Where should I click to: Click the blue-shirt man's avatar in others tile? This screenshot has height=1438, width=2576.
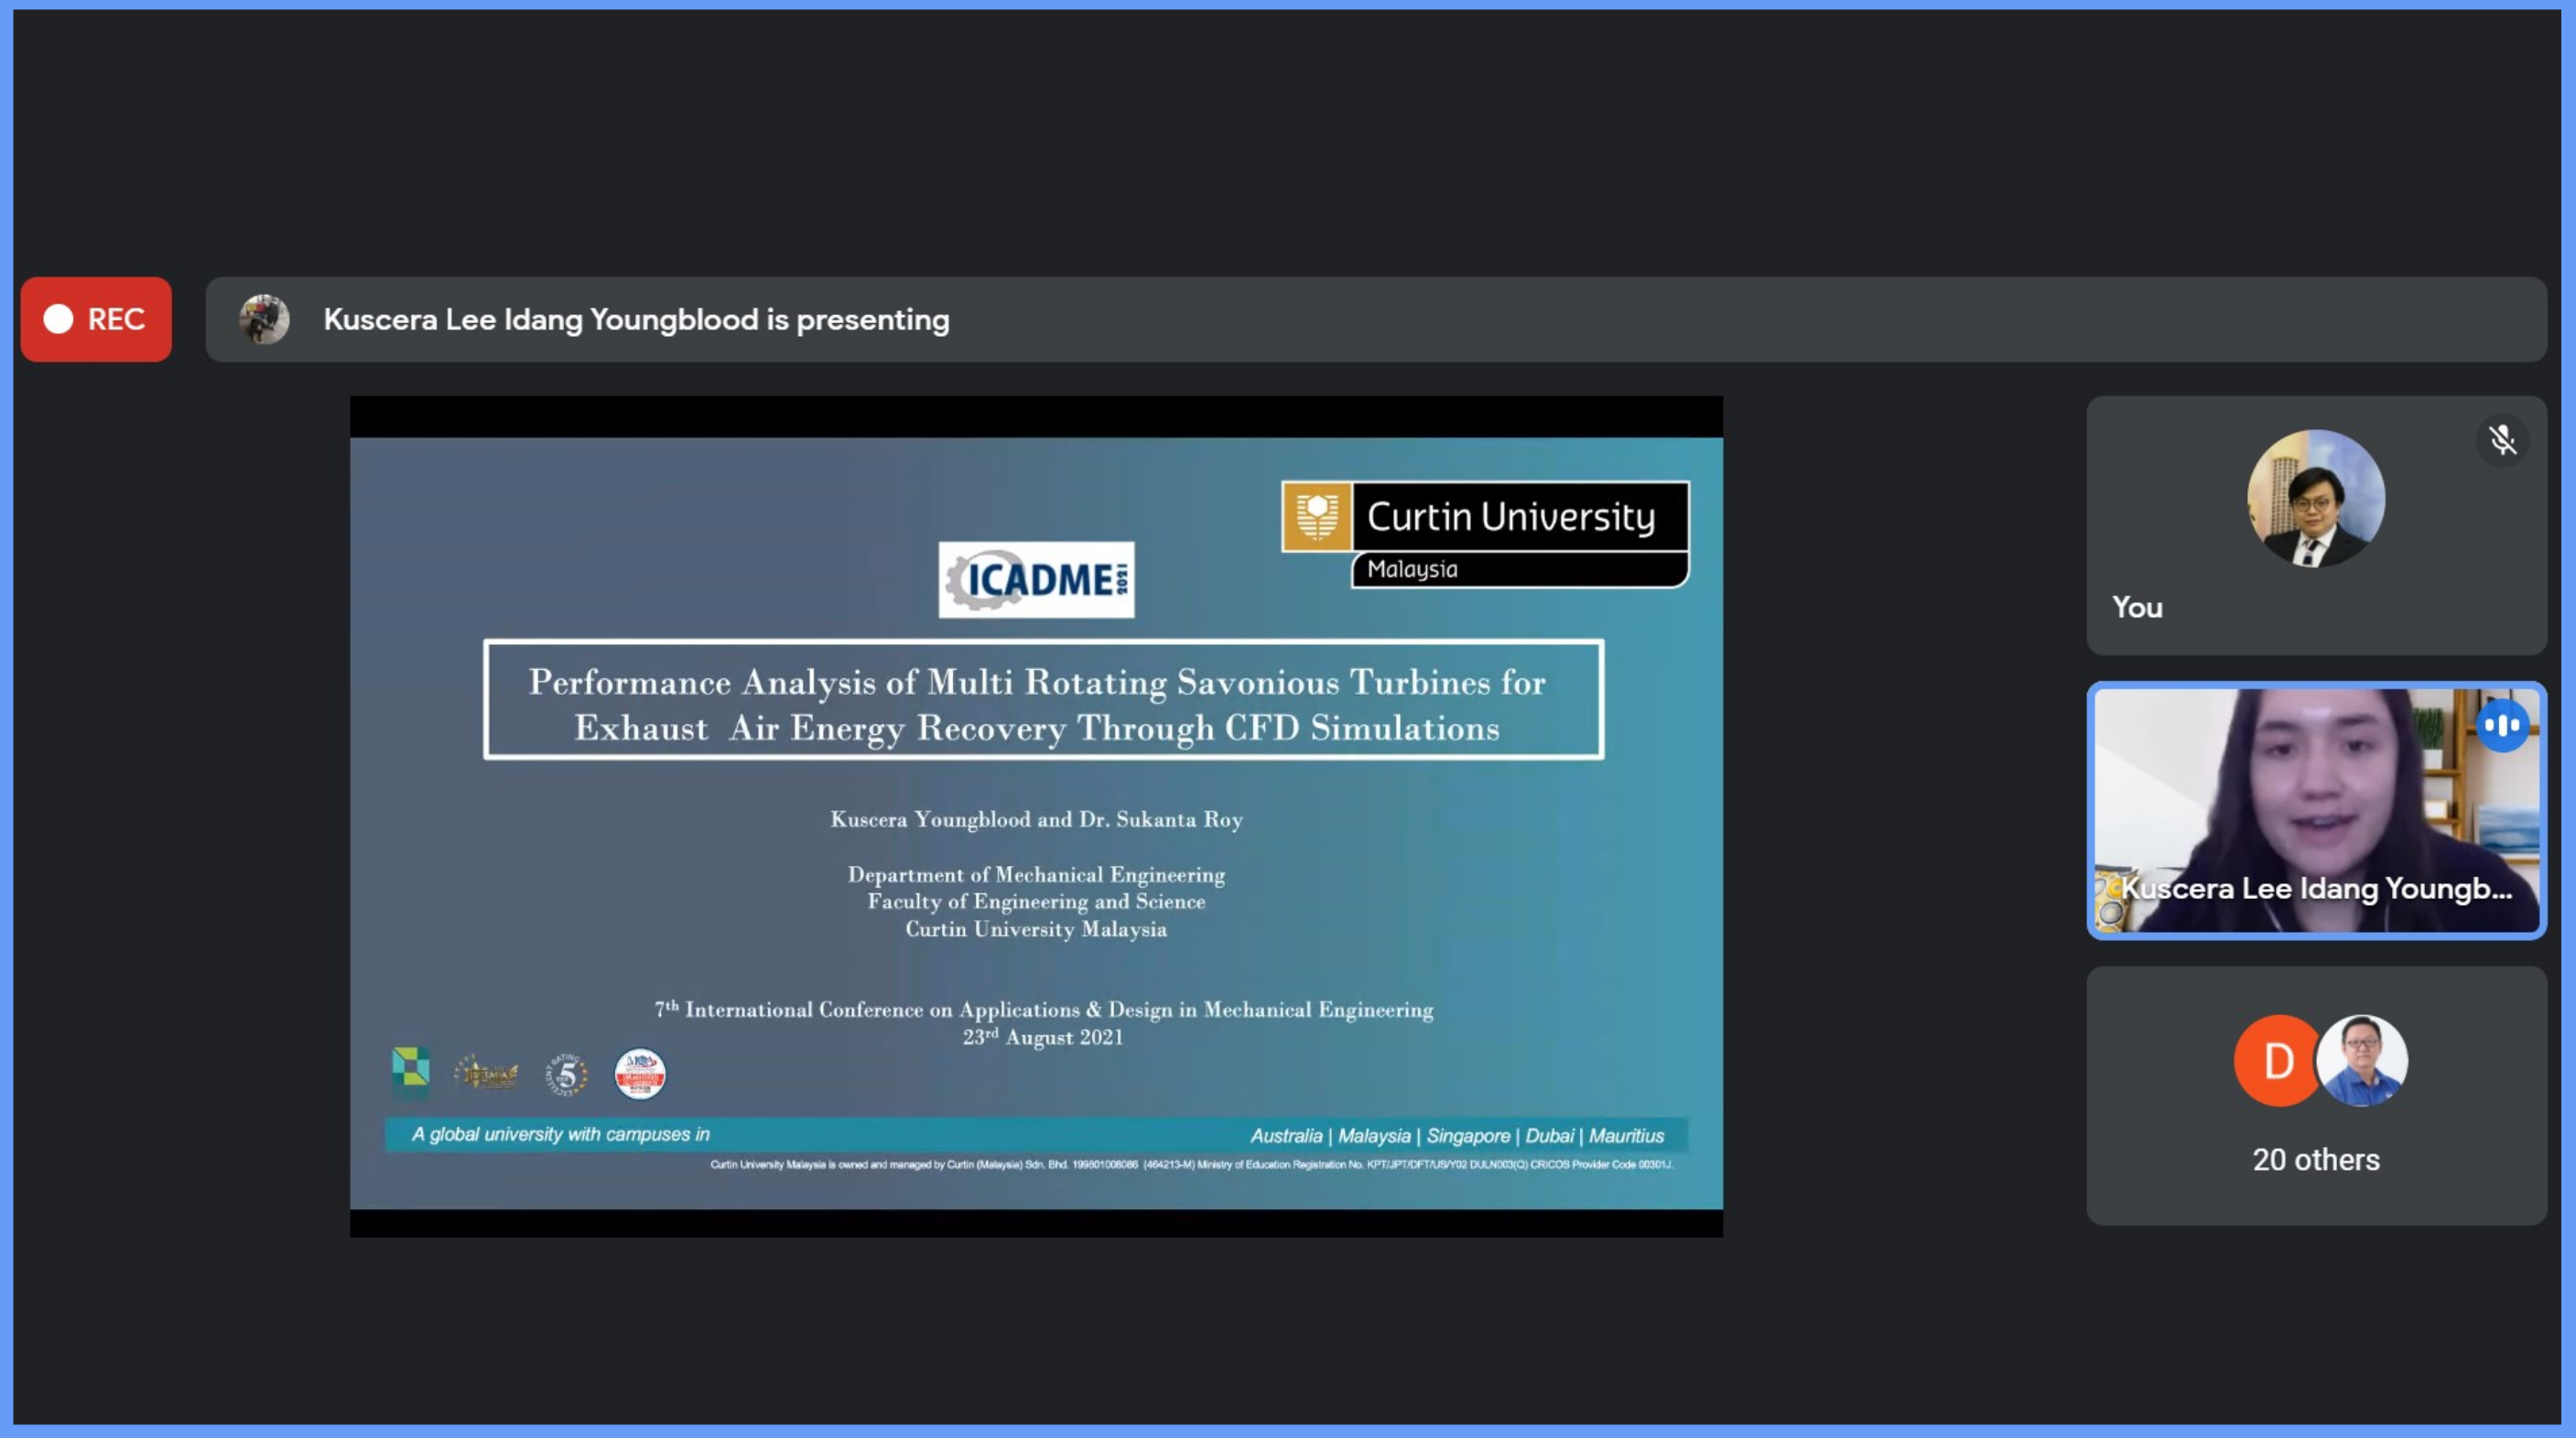(2364, 1060)
